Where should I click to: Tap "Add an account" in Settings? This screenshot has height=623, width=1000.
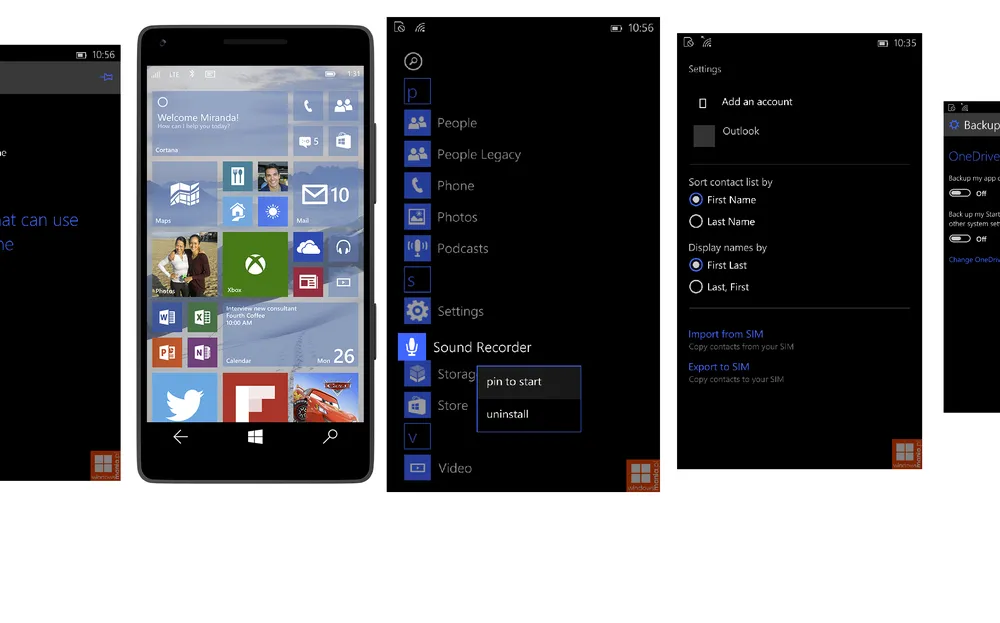[x=756, y=102]
